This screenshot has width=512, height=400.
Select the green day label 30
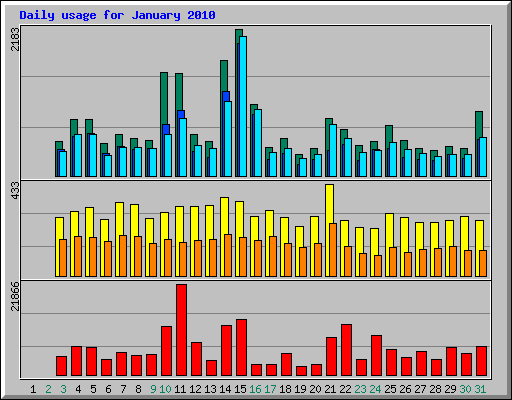click(x=465, y=389)
